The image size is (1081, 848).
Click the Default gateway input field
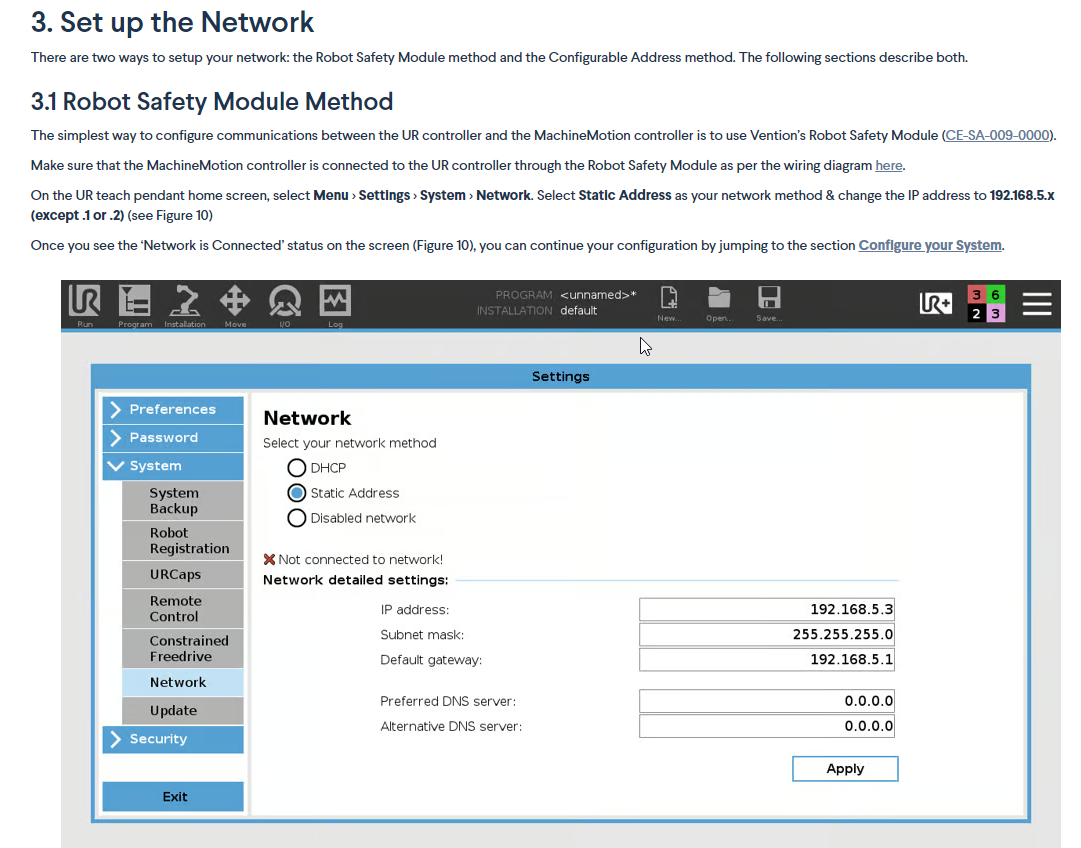pos(767,660)
